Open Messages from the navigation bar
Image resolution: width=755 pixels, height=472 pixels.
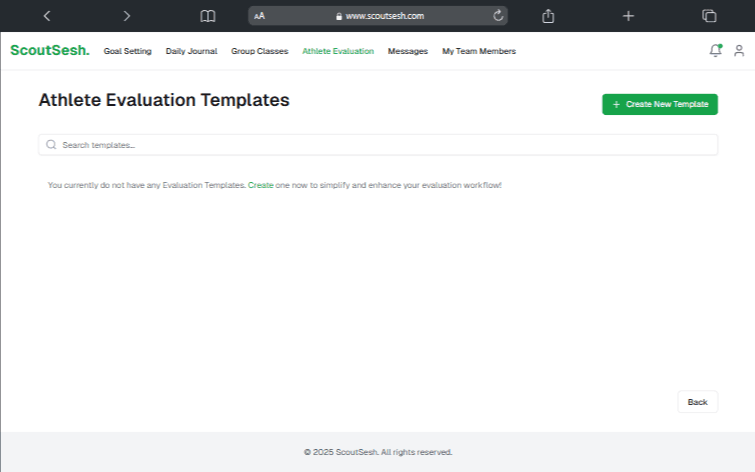click(408, 51)
